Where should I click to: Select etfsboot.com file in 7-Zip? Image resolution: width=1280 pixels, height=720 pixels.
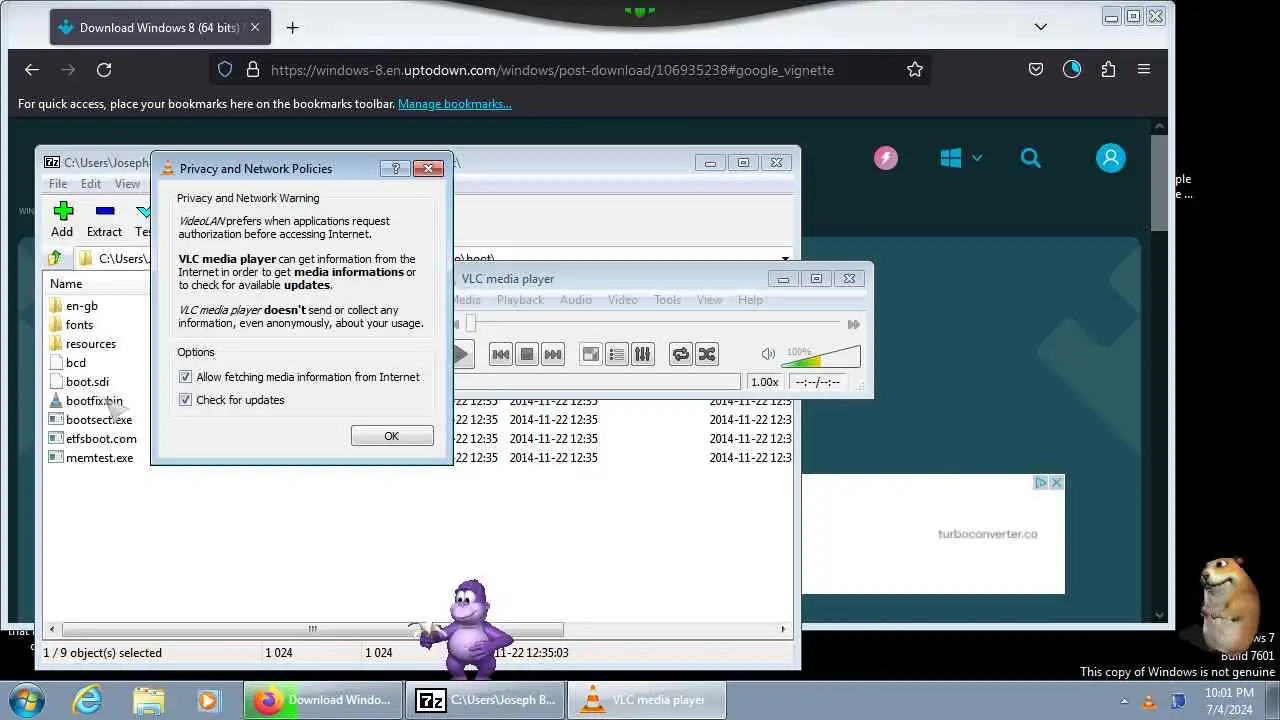click(x=101, y=439)
